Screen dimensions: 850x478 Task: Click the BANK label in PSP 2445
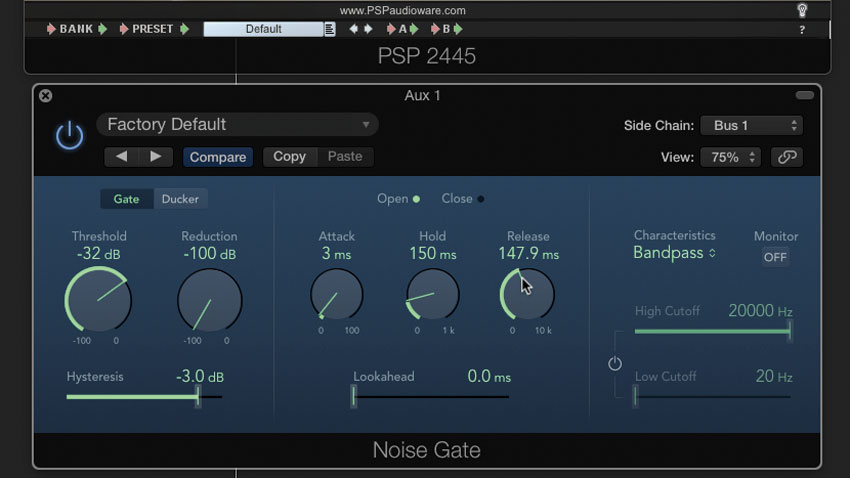76,29
